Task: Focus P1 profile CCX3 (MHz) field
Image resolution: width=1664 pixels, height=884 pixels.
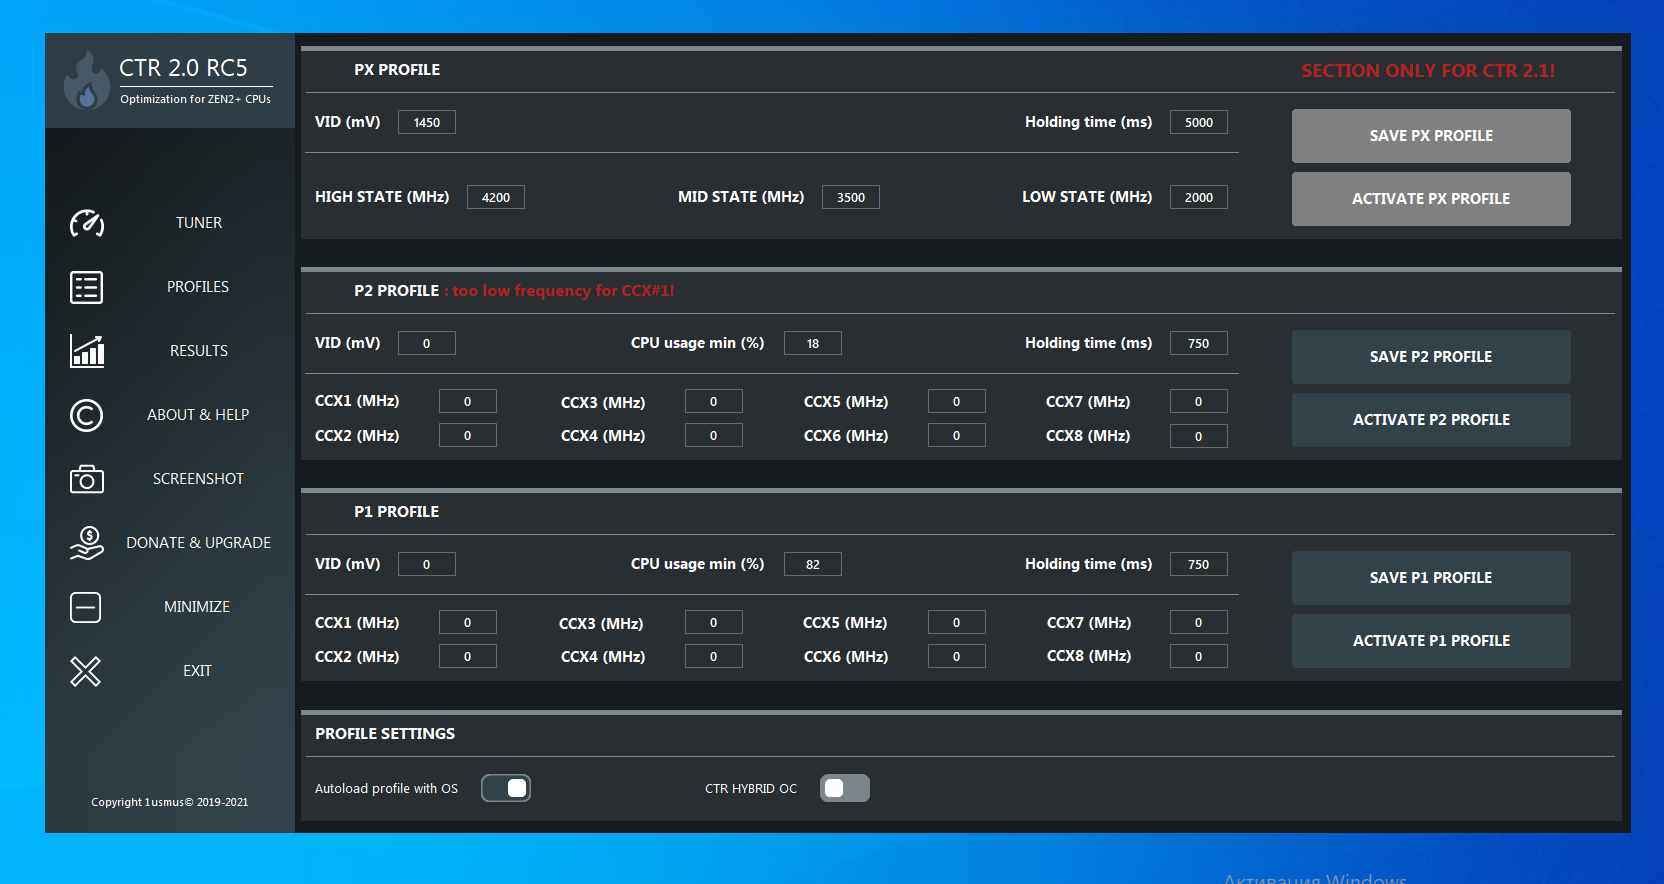Action: click(714, 622)
